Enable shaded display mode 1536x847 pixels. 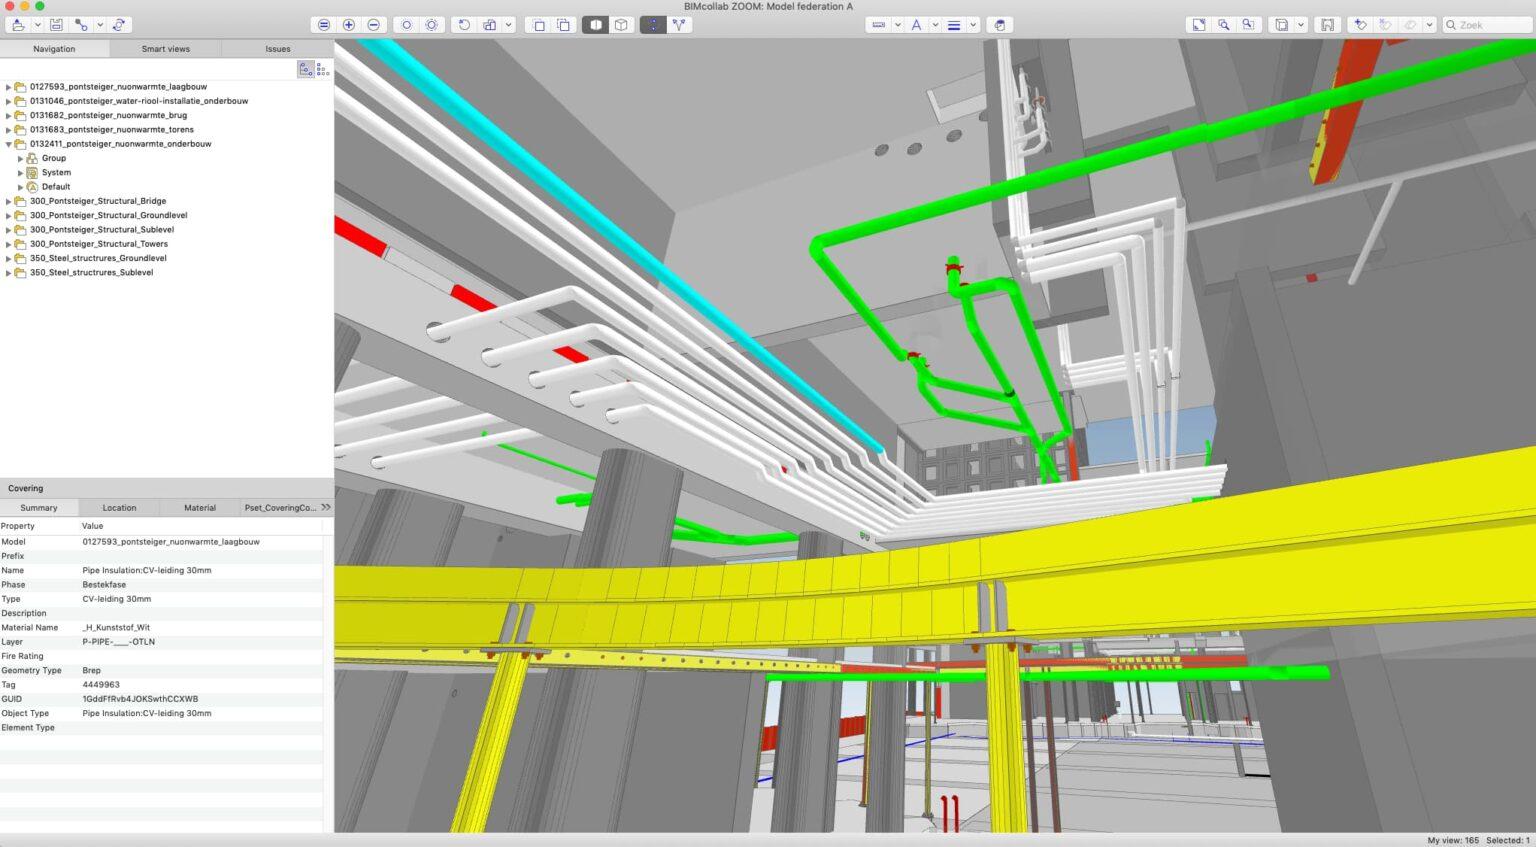[596, 24]
